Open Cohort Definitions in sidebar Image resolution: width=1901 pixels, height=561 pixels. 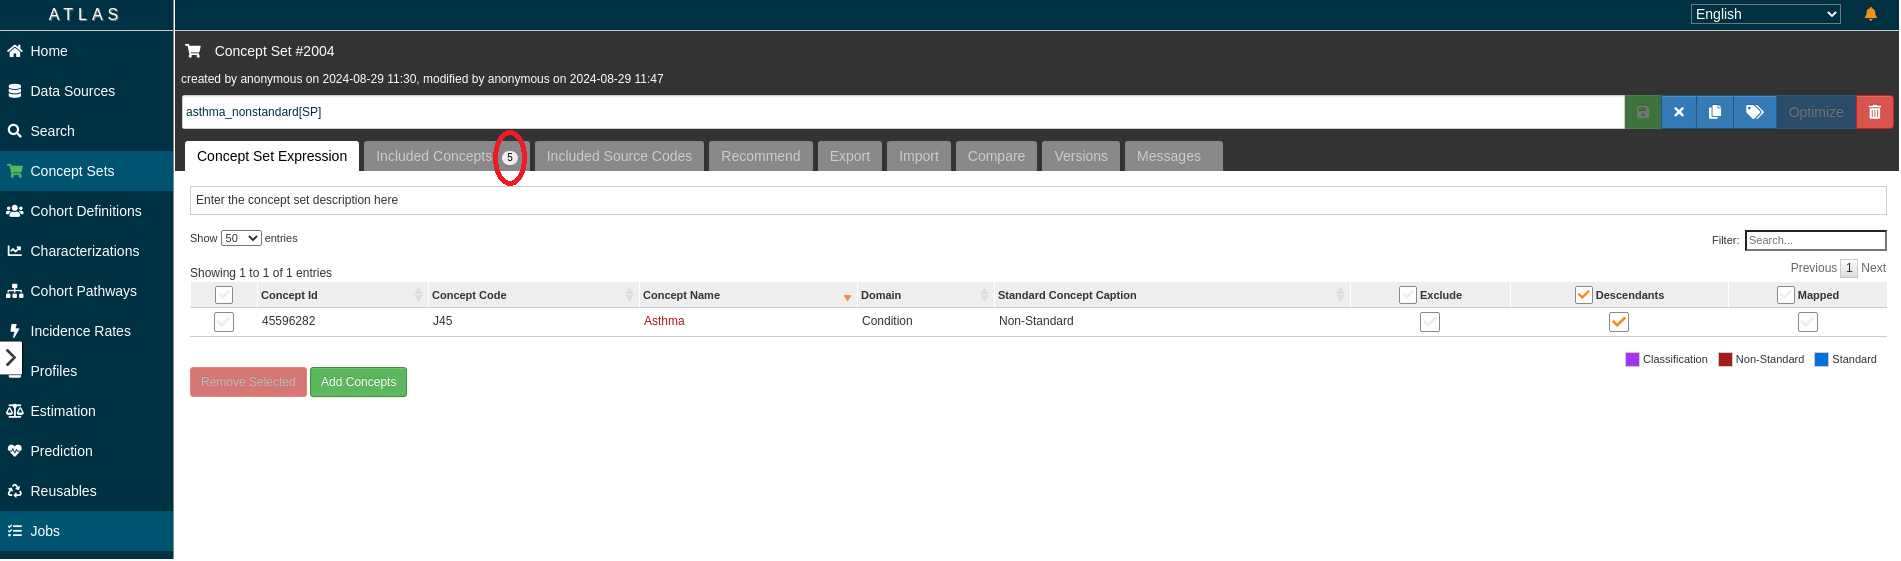tap(86, 211)
